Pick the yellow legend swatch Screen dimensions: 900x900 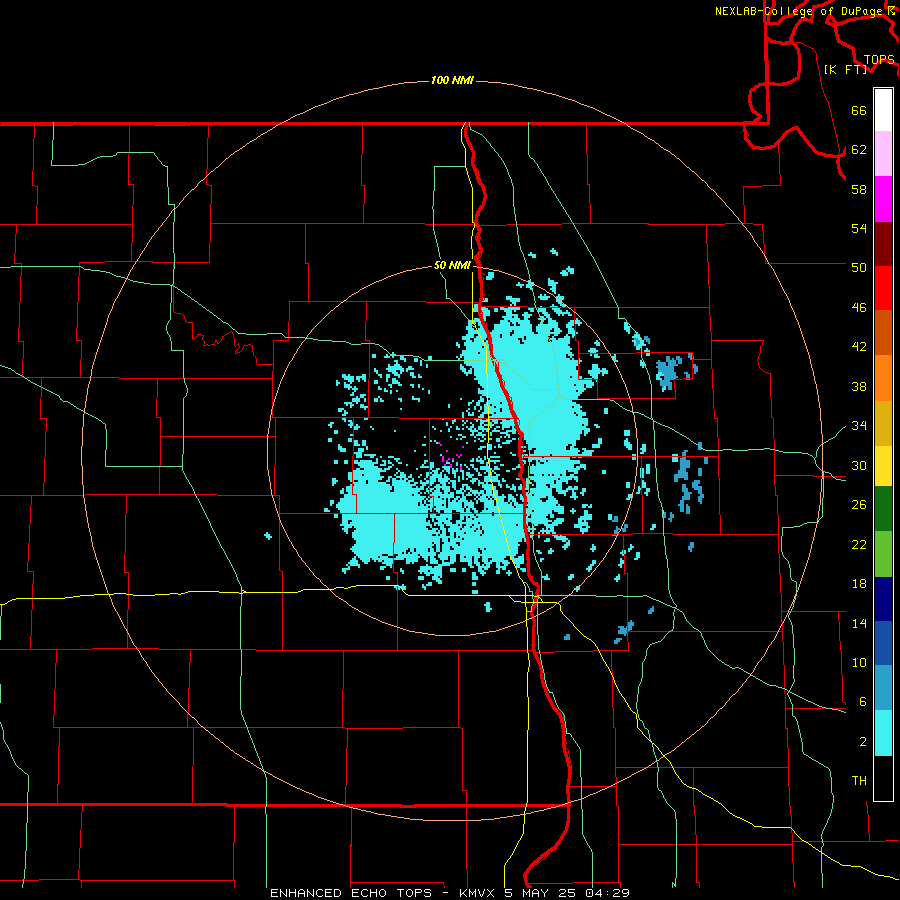[x=883, y=466]
